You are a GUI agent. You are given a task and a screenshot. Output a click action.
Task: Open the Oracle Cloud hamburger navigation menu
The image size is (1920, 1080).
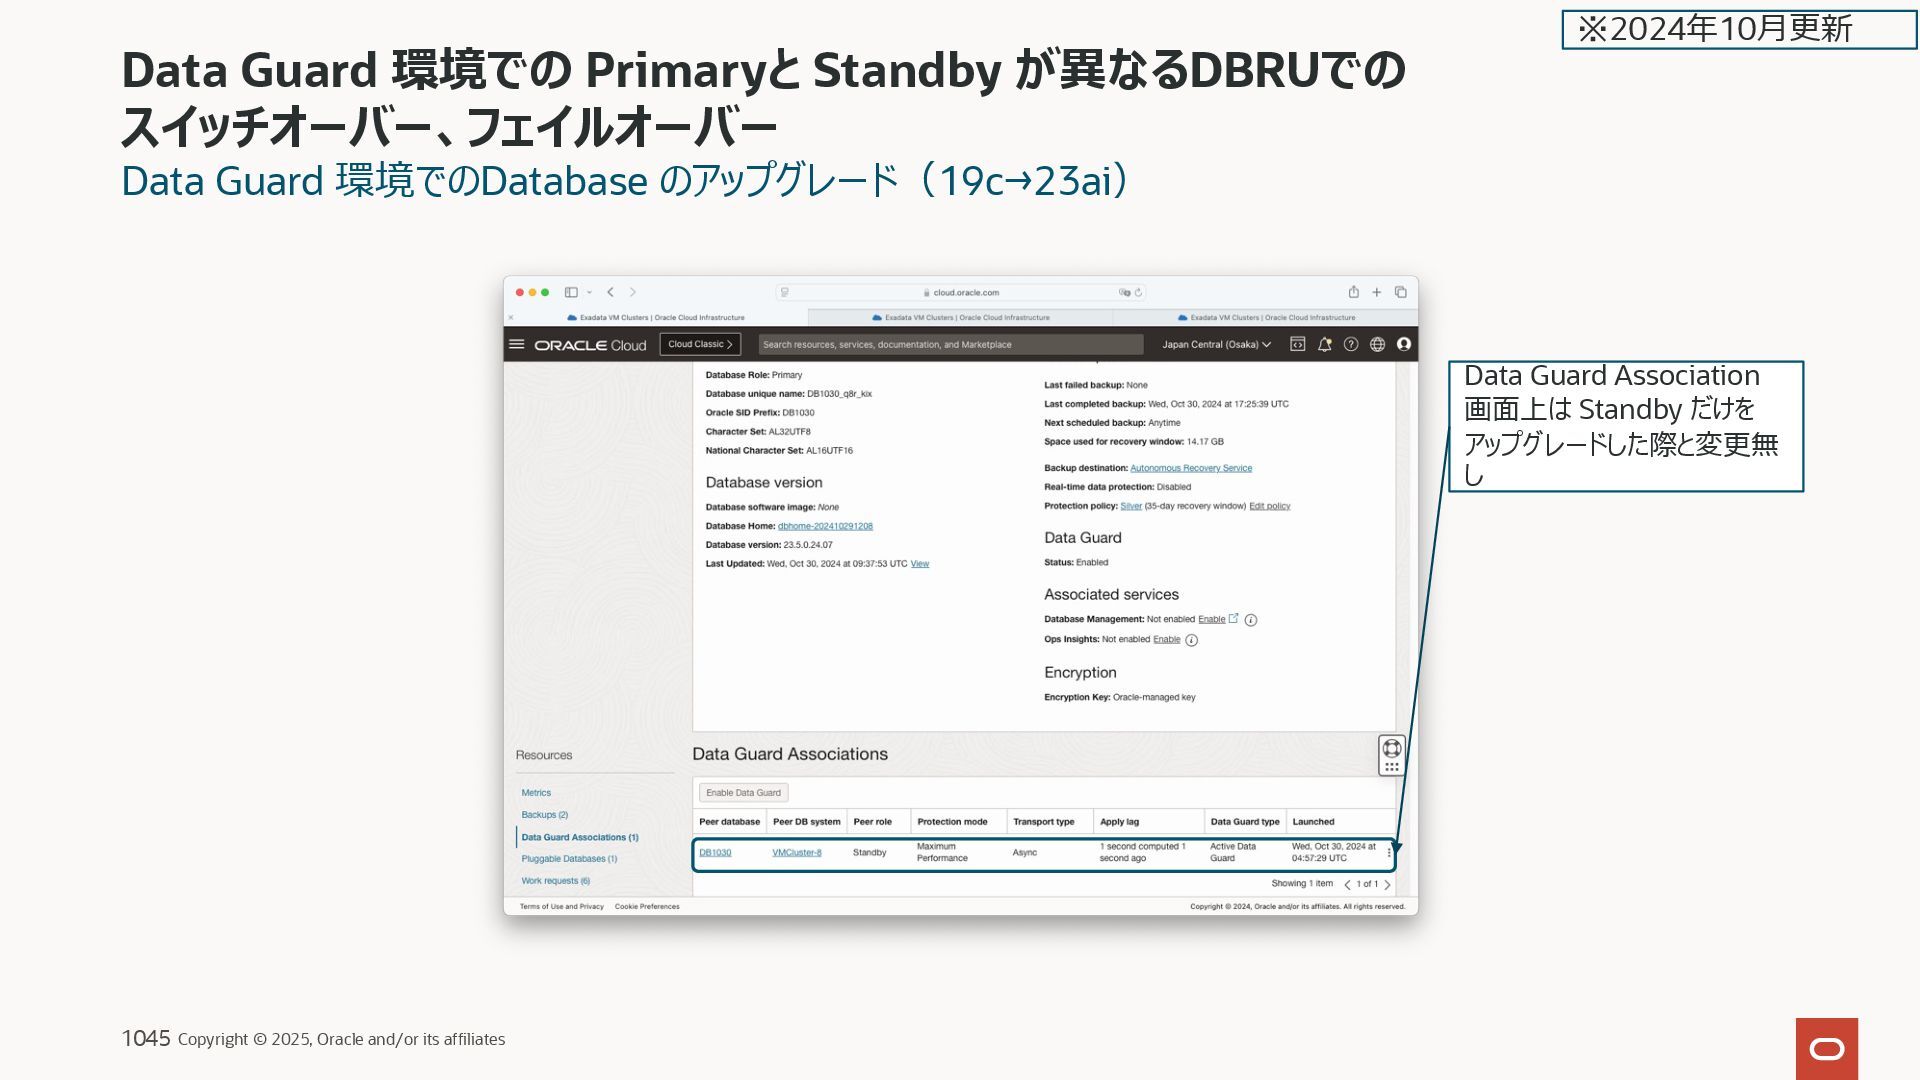(x=516, y=344)
